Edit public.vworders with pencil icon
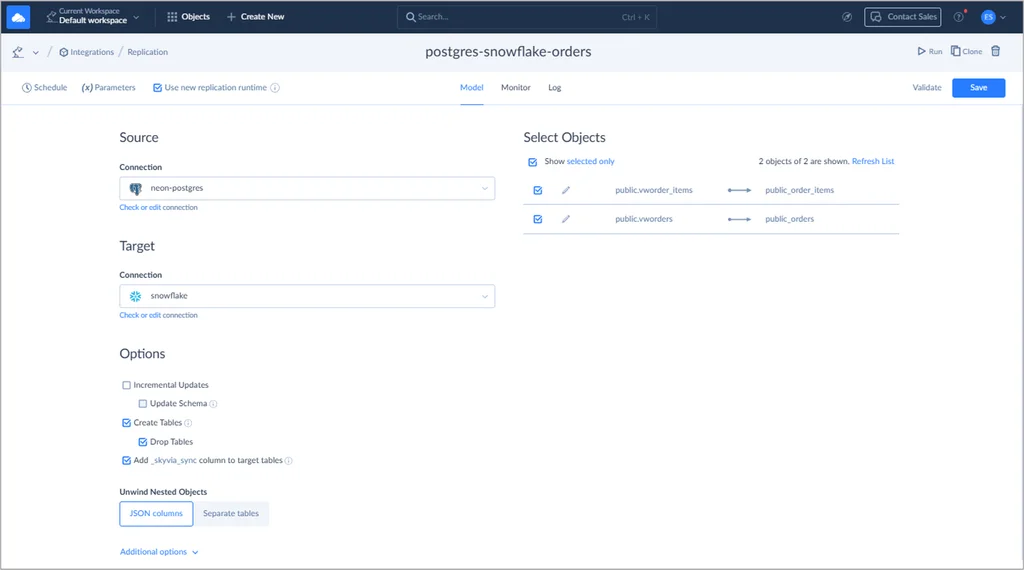 tap(566, 219)
